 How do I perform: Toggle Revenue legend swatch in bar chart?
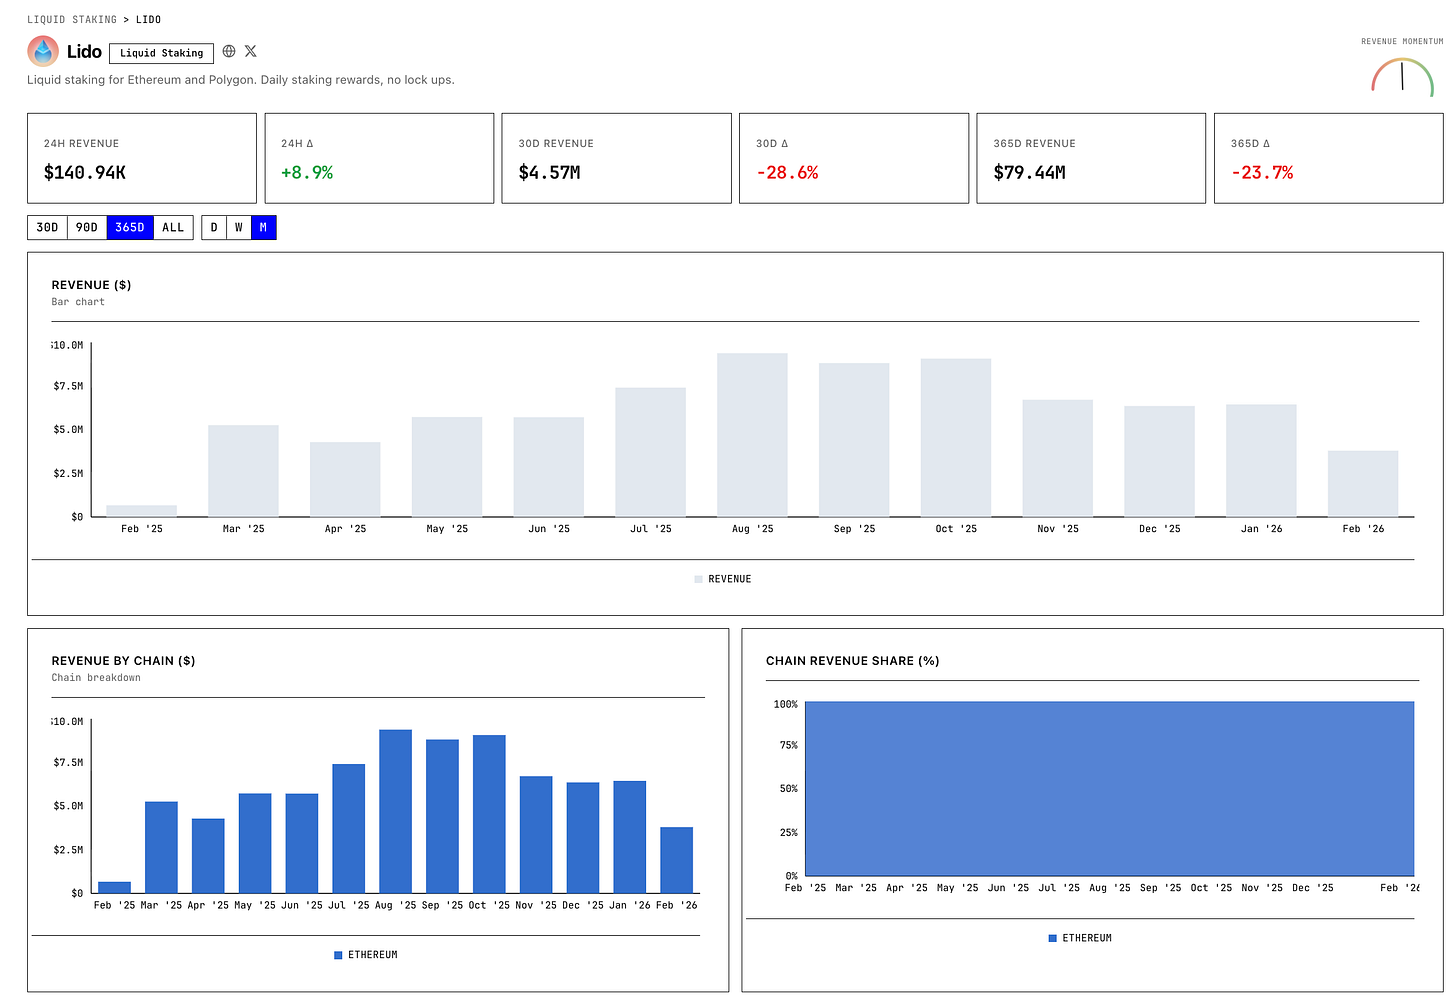pyautogui.click(x=698, y=579)
